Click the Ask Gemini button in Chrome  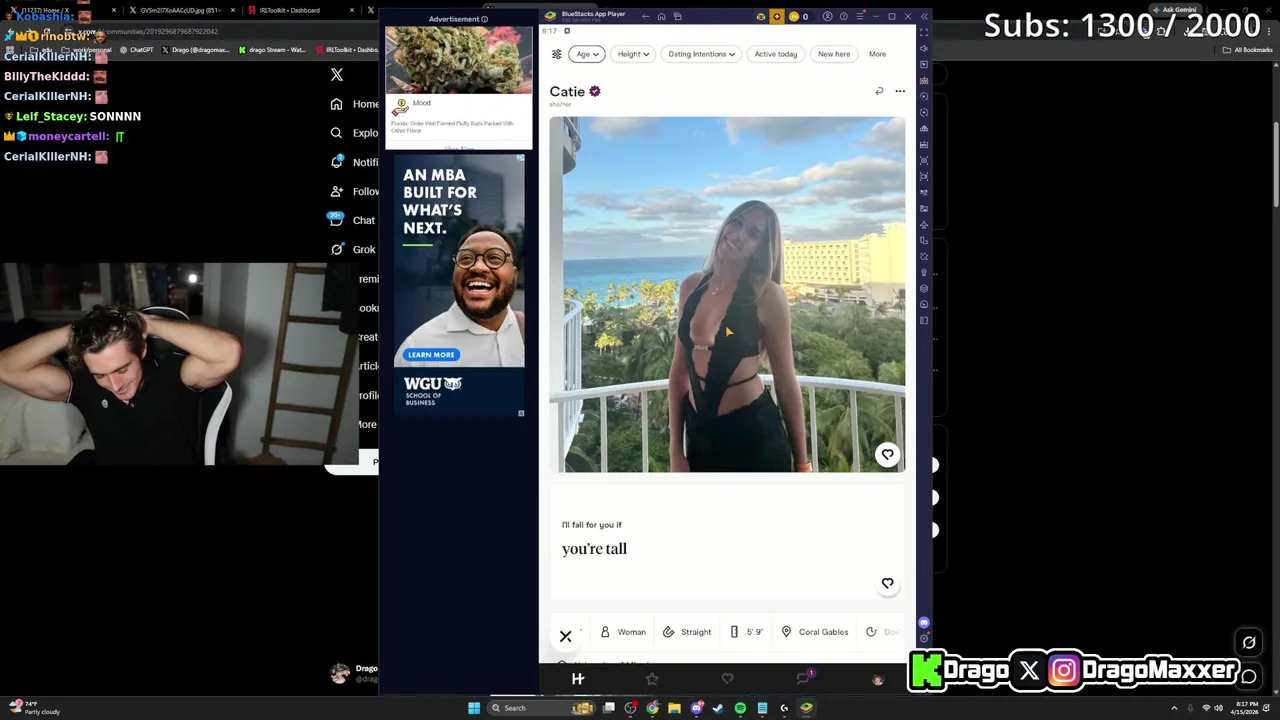[1175, 10]
